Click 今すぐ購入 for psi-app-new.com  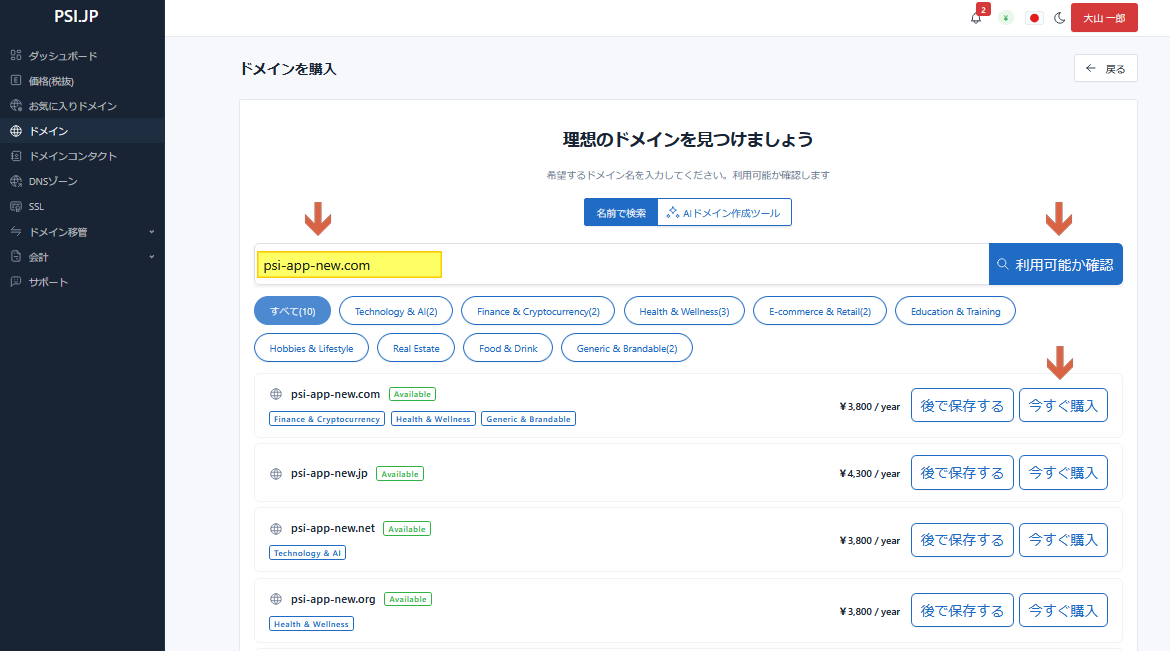[1063, 405]
